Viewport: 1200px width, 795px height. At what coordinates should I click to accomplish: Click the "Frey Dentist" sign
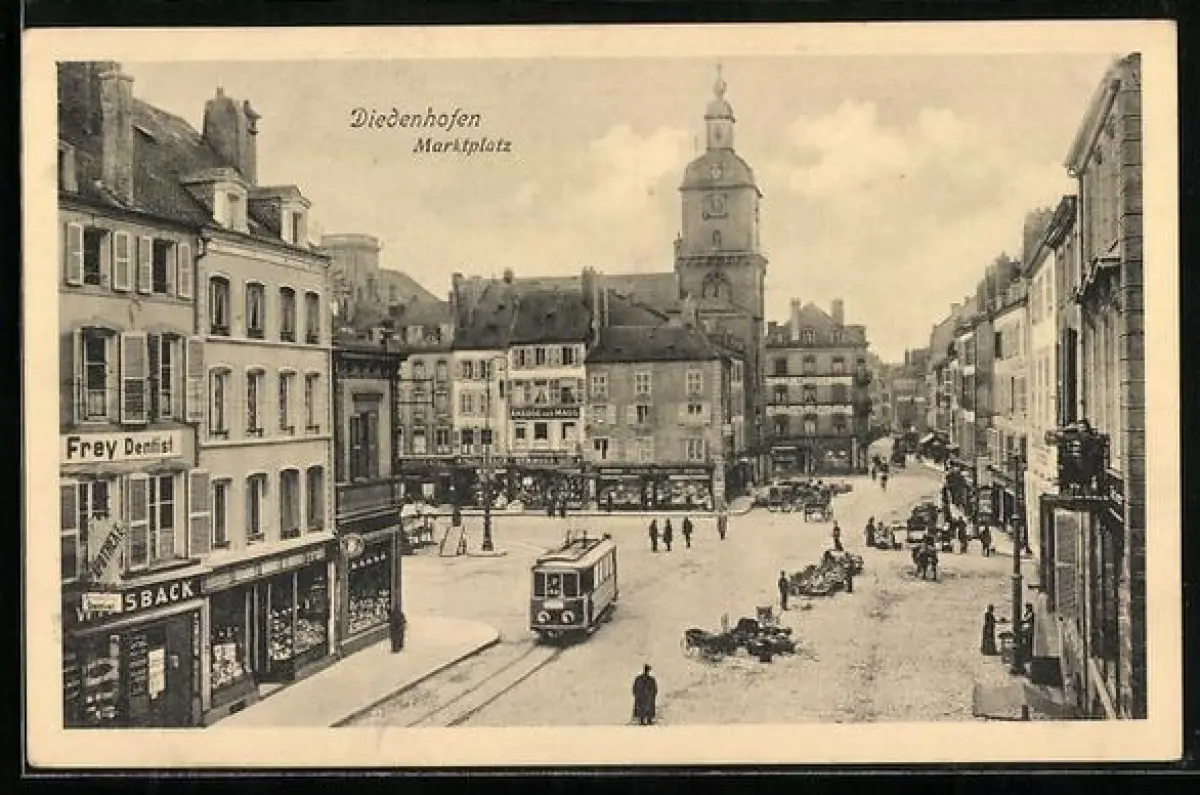[x=123, y=446]
